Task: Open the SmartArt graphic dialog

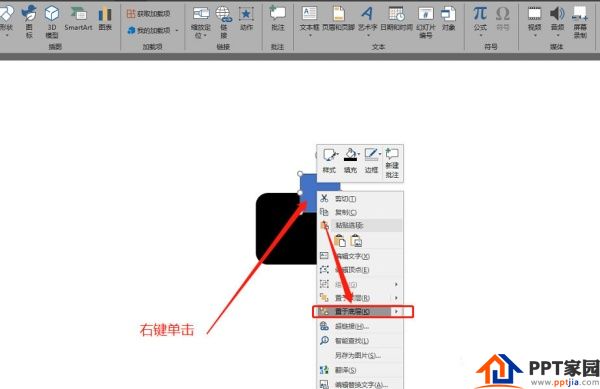Action: (78, 18)
